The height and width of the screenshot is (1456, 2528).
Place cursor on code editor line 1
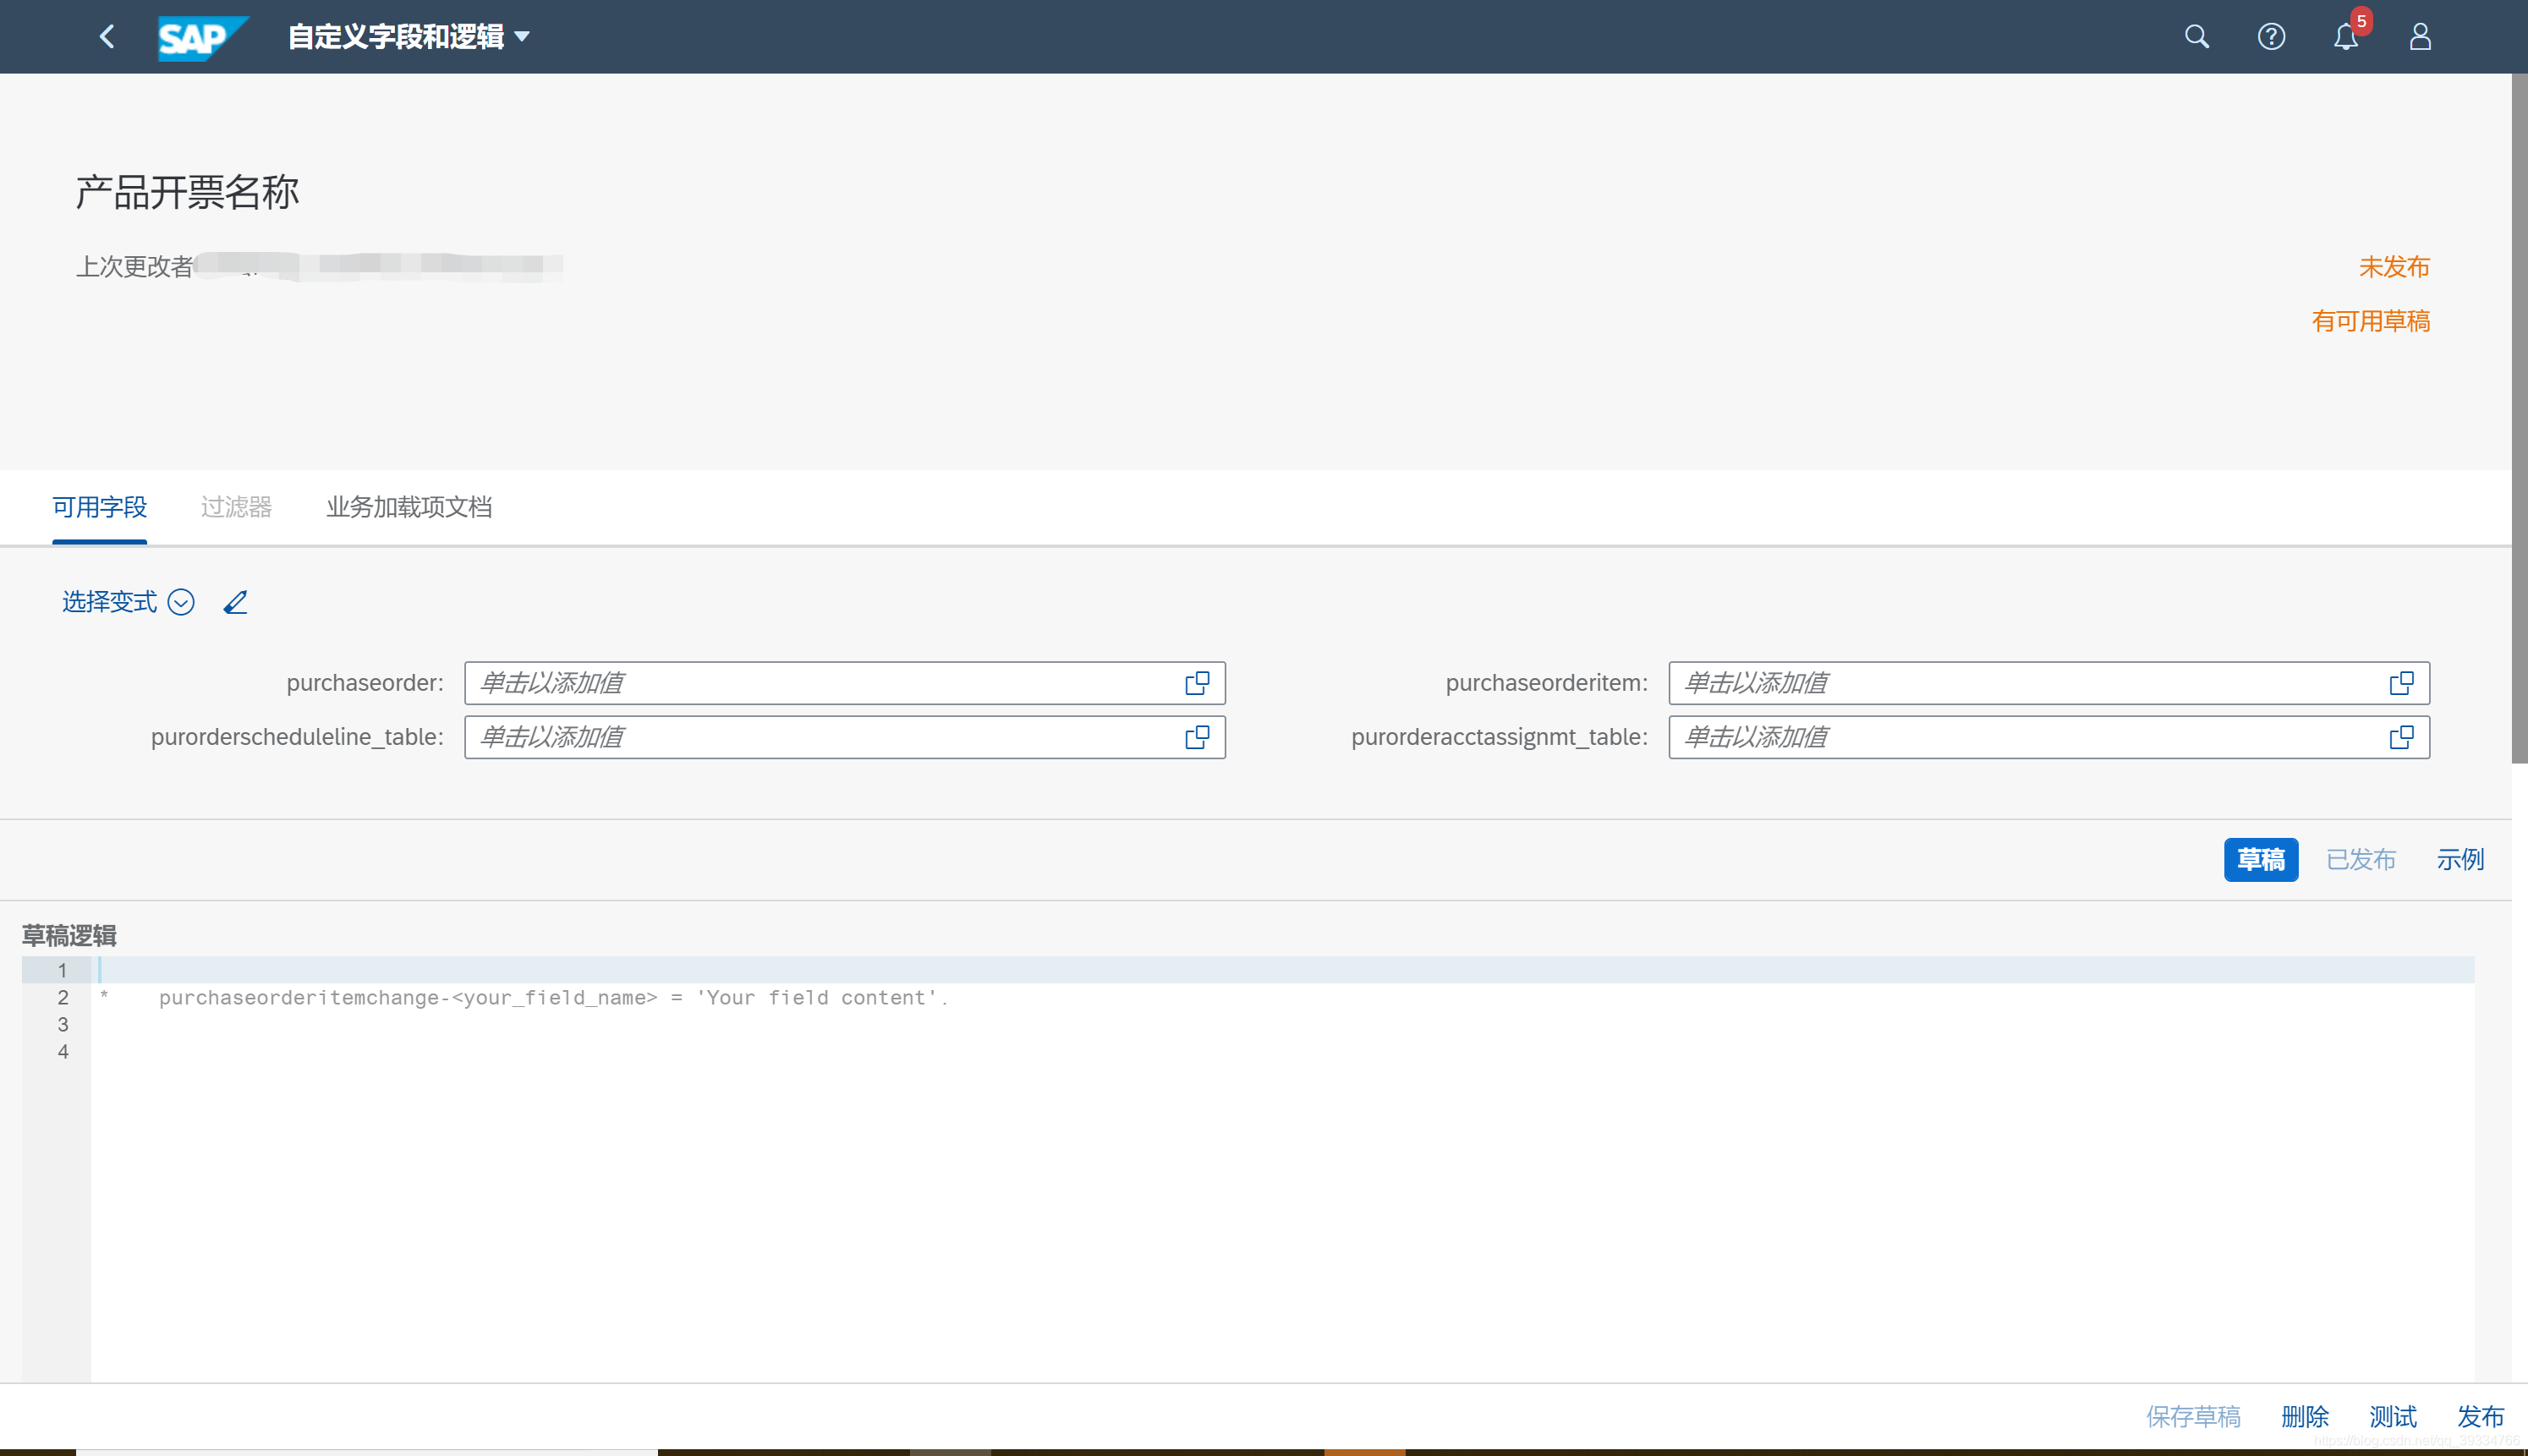(x=1282, y=970)
